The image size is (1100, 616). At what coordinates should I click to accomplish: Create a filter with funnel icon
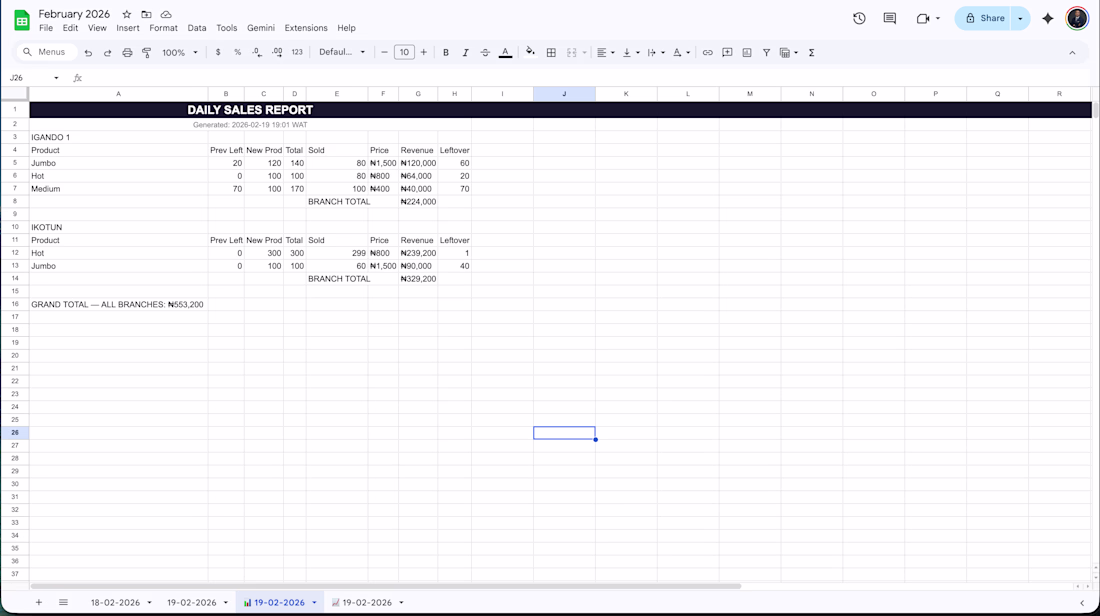point(766,53)
